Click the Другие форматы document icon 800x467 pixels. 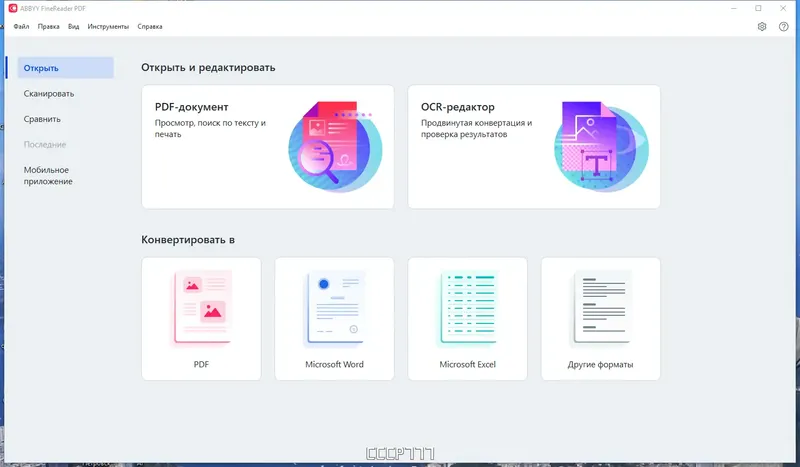[602, 308]
